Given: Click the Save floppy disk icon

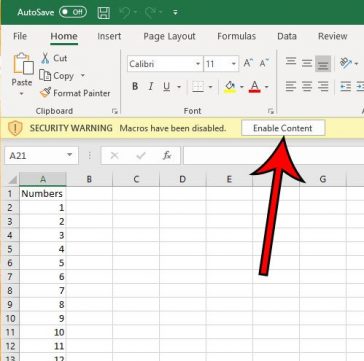Looking at the screenshot, I should [x=104, y=13].
